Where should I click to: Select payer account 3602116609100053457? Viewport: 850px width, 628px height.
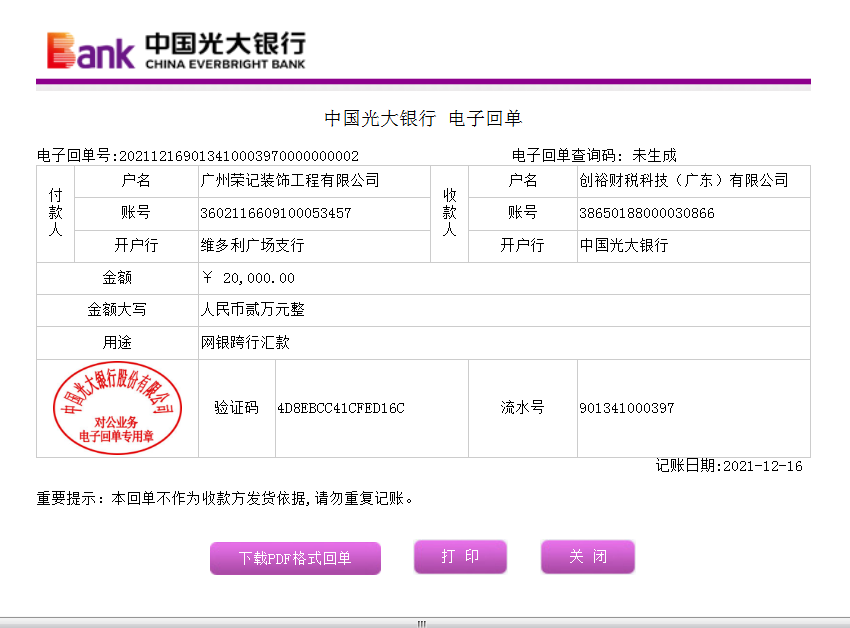[x=275, y=213]
